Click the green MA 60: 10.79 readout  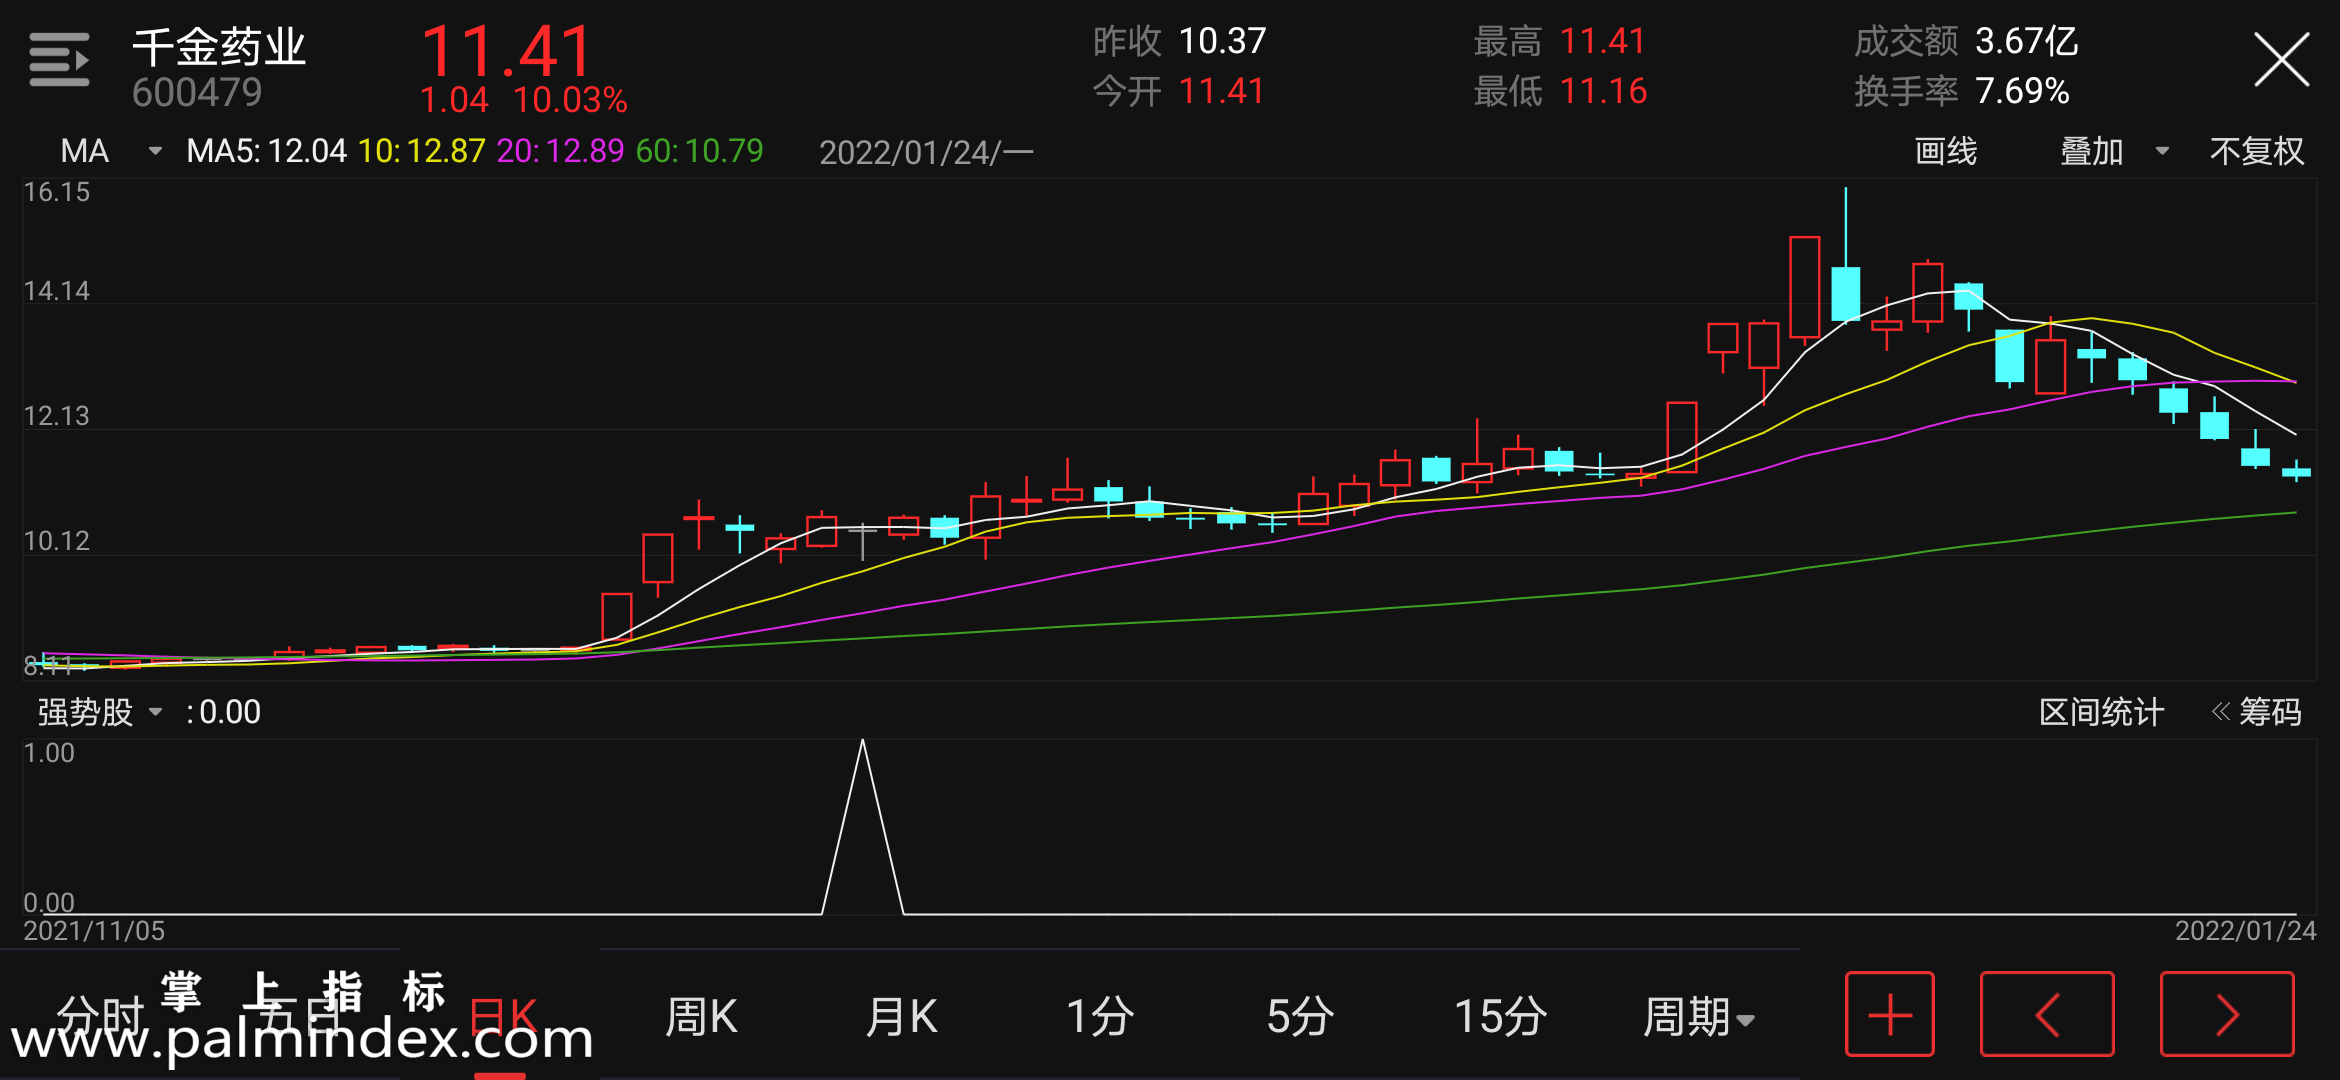click(700, 151)
